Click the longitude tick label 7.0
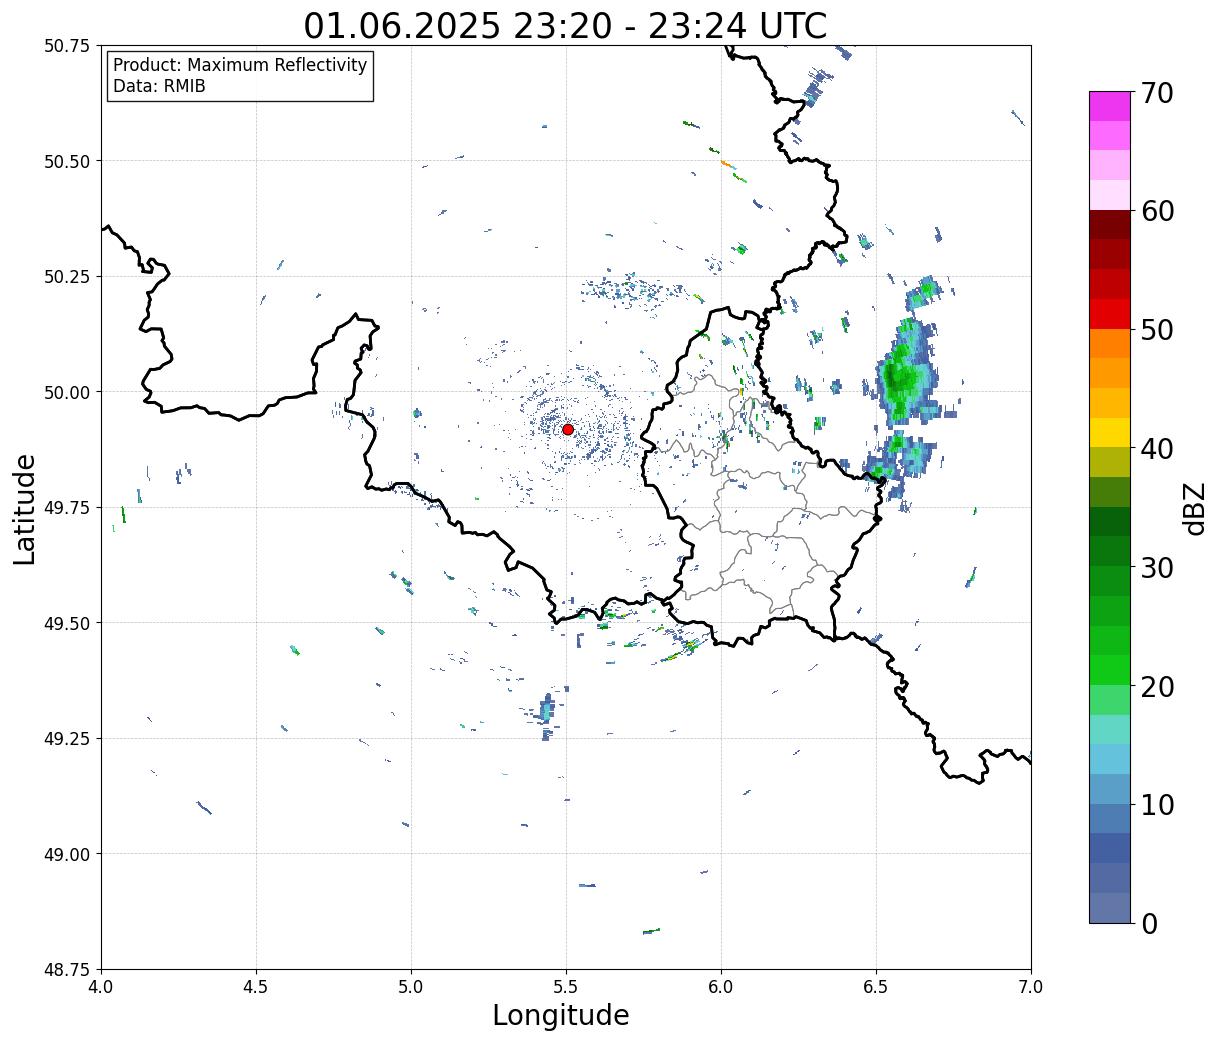The image size is (1219, 1040). (x=1031, y=987)
